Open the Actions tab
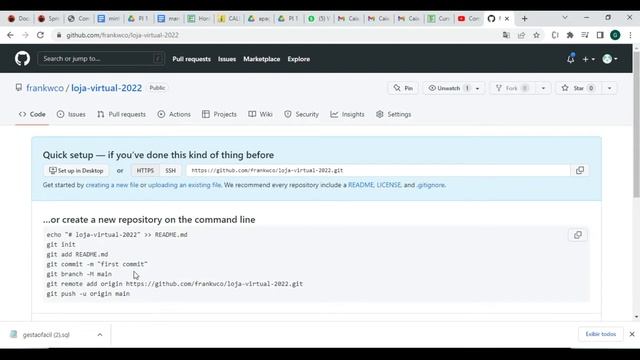Screen dimensions: 640x360 point(174,114)
